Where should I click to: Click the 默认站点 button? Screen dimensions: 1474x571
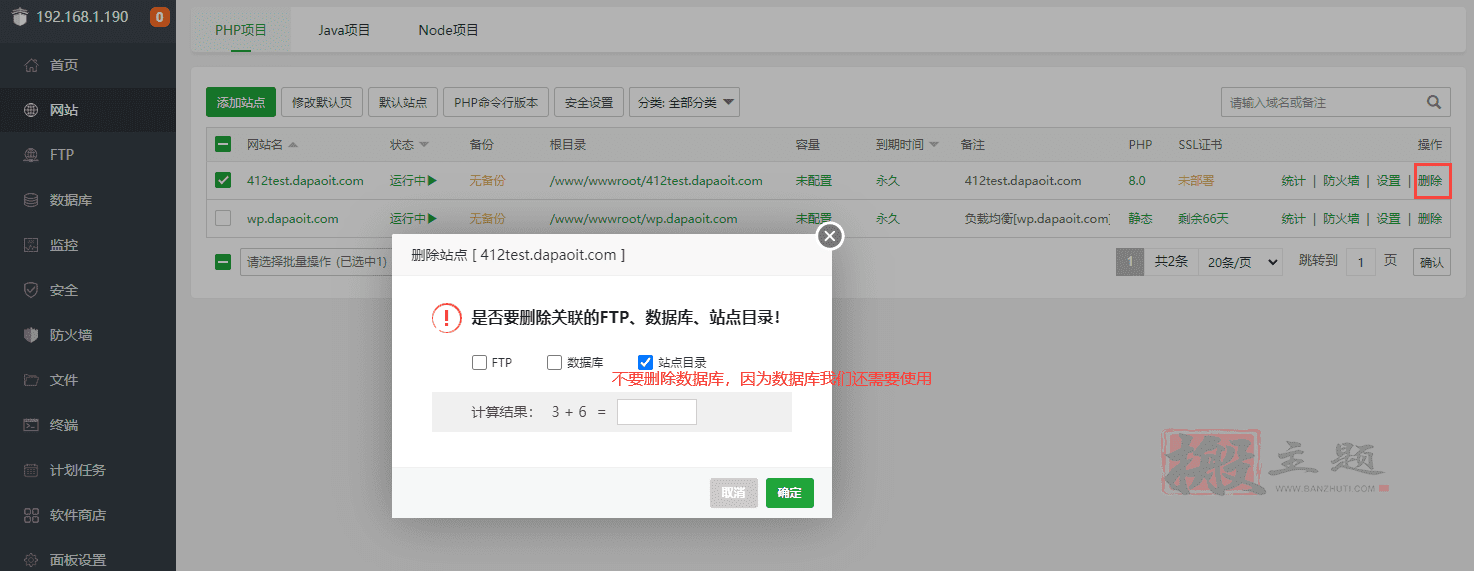pyautogui.click(x=403, y=102)
